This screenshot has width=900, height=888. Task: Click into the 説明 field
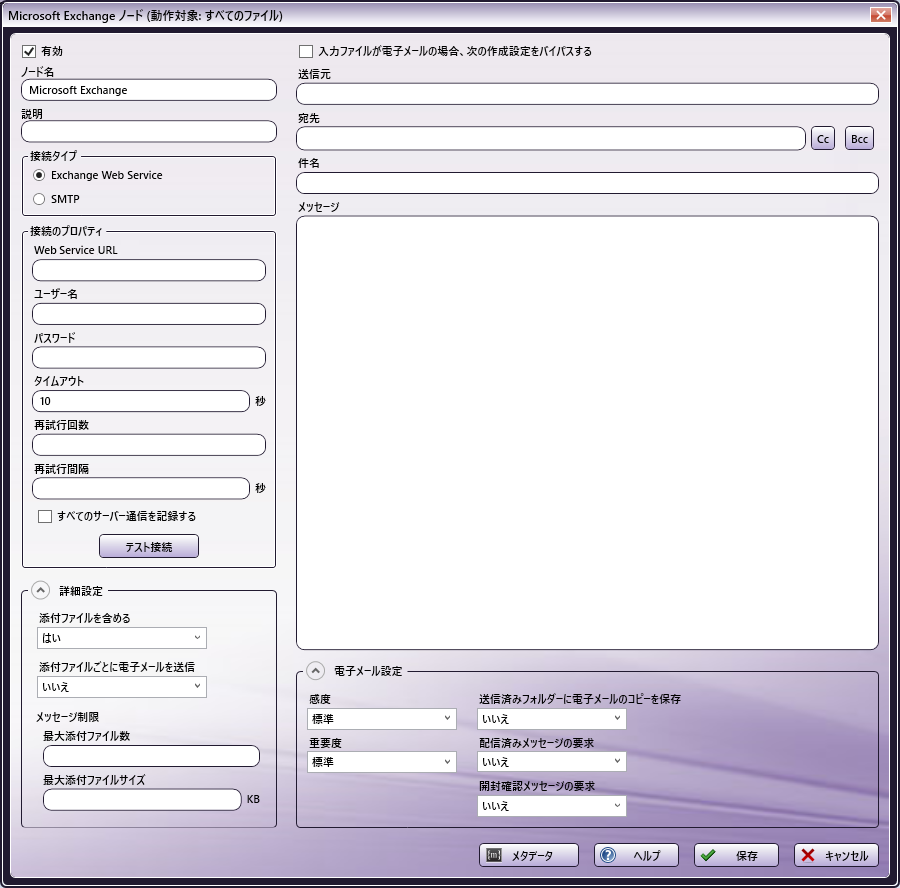[149, 131]
